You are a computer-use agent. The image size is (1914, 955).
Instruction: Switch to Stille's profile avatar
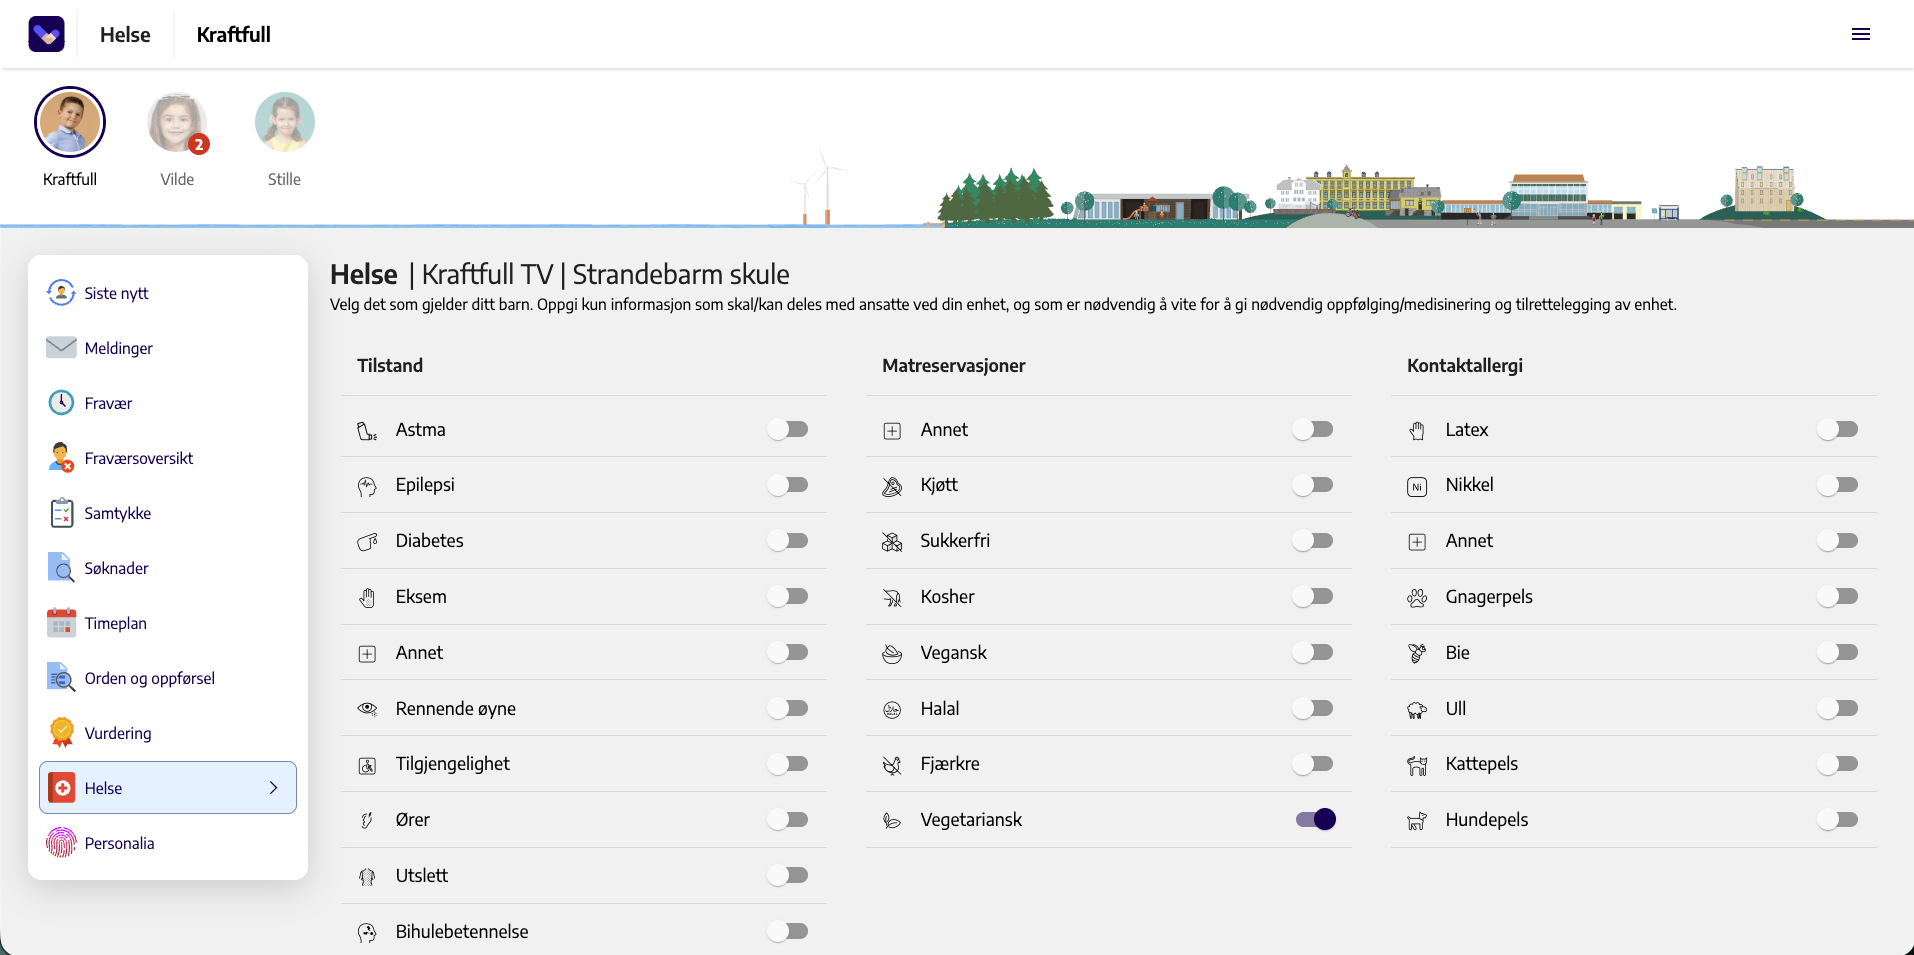coord(284,122)
